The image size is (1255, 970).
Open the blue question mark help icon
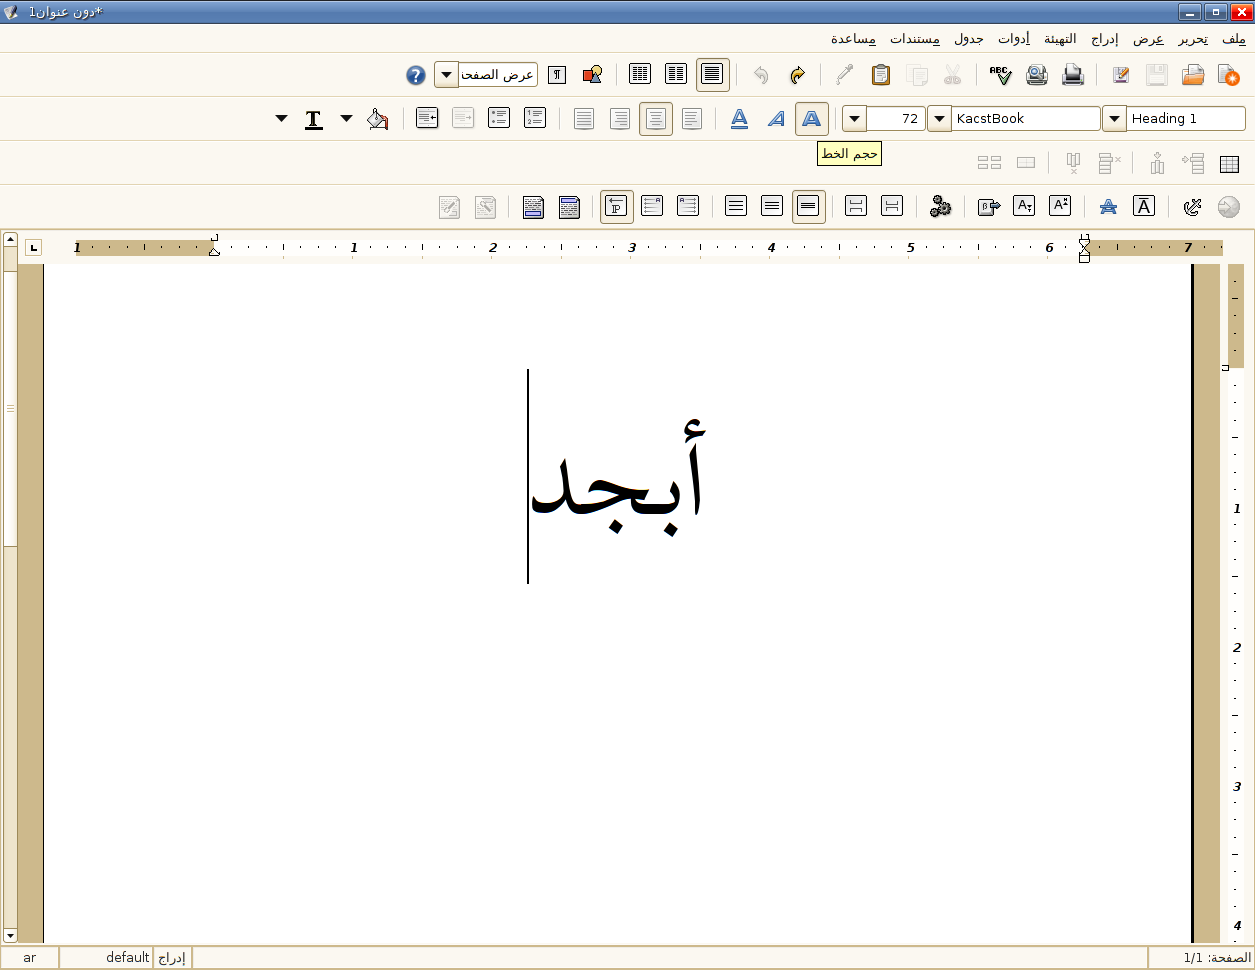pyautogui.click(x=416, y=75)
